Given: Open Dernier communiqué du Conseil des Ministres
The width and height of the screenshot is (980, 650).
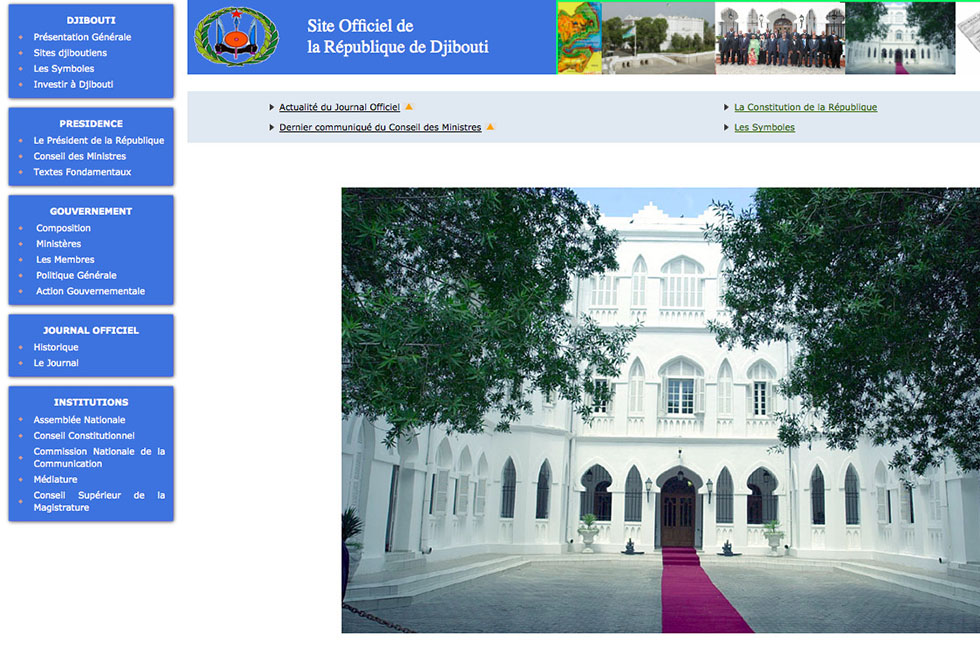Looking at the screenshot, I should pyautogui.click(x=380, y=127).
